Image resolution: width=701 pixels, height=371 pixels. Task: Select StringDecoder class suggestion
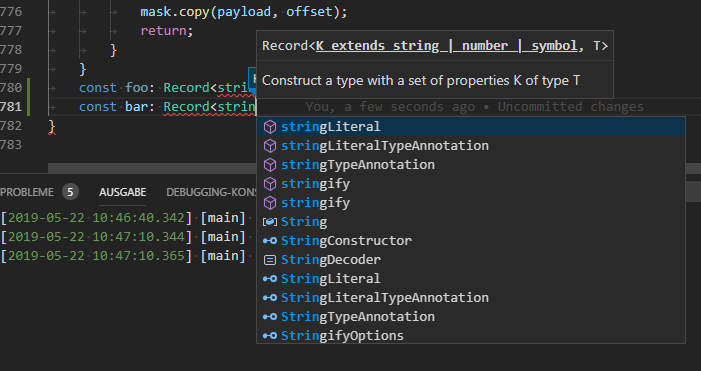coord(471,260)
